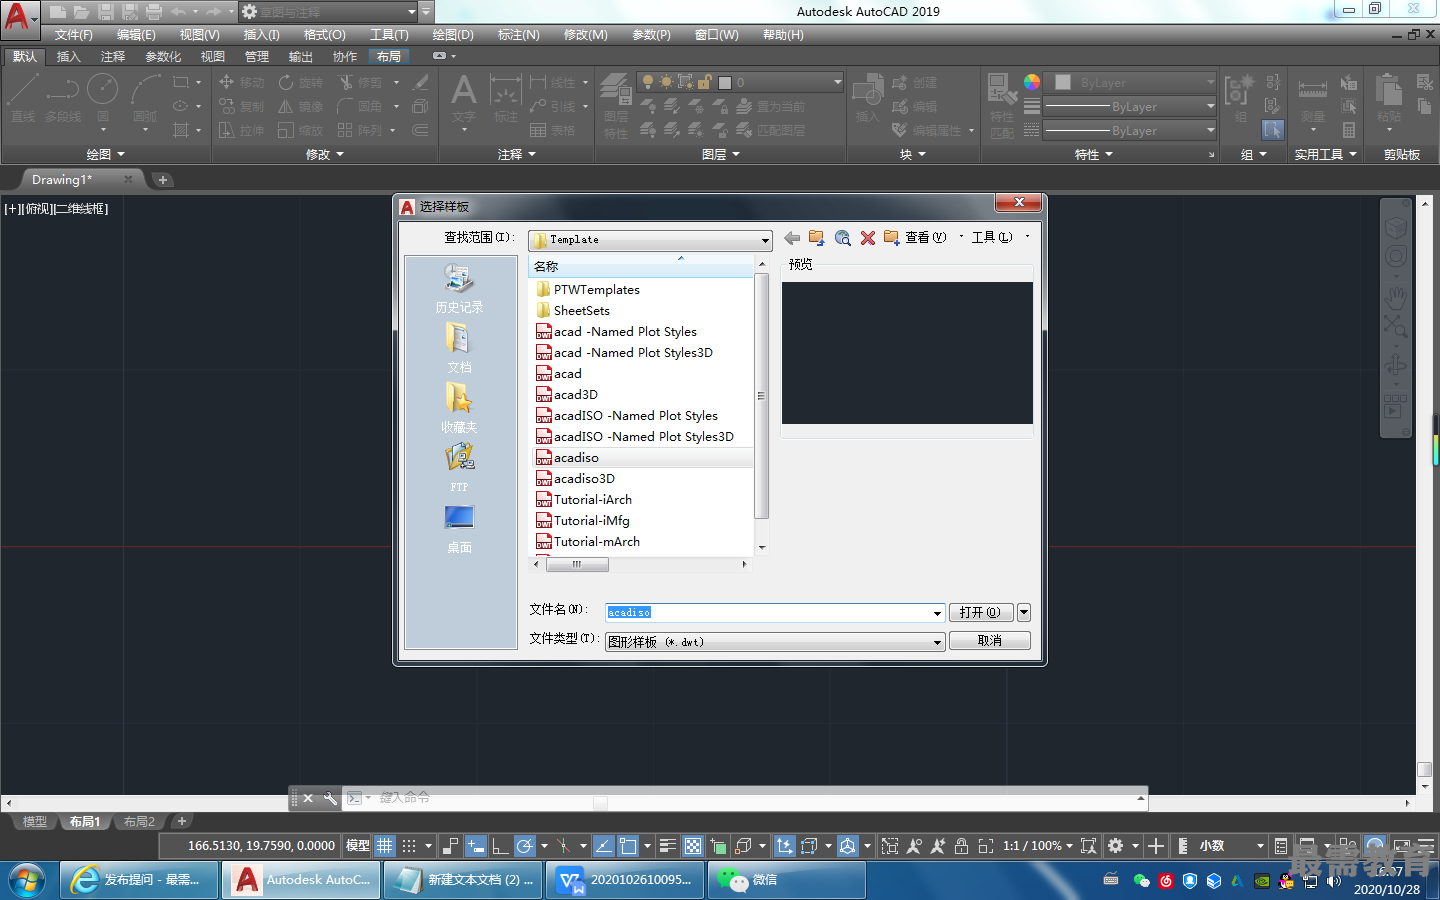Toggle lineweight display in status bar
Image resolution: width=1440 pixels, height=900 pixels.
coord(669,846)
